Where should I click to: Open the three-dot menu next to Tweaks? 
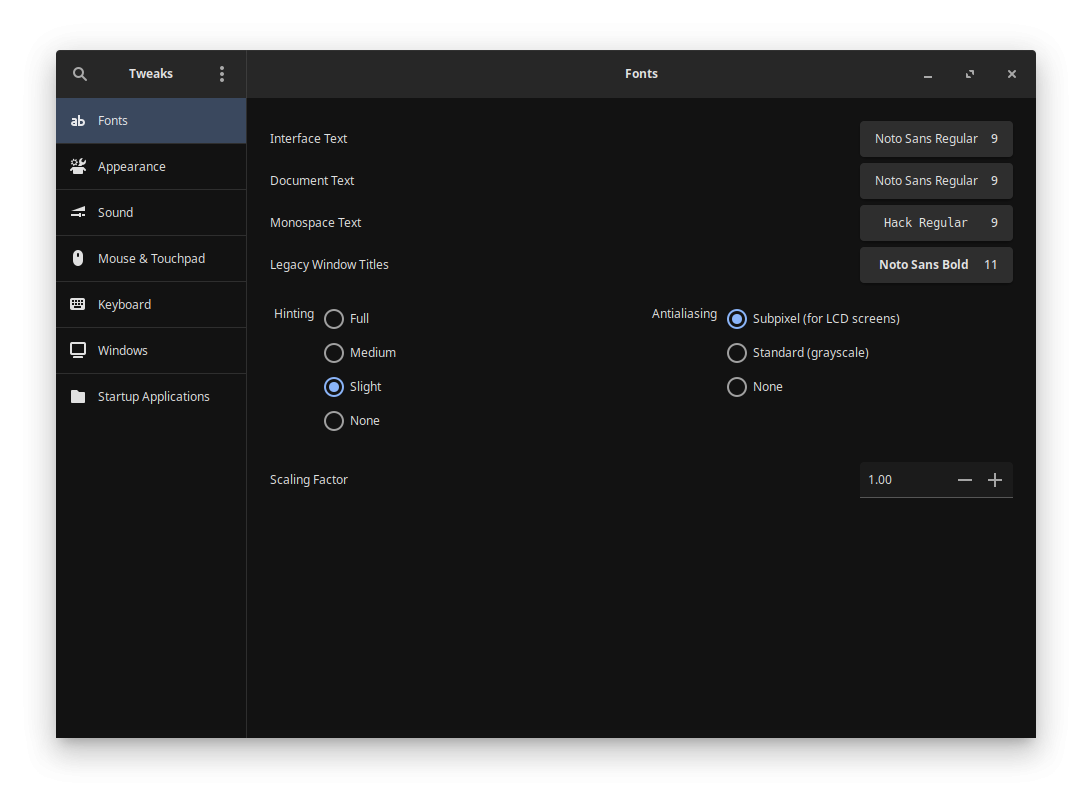coord(221,74)
